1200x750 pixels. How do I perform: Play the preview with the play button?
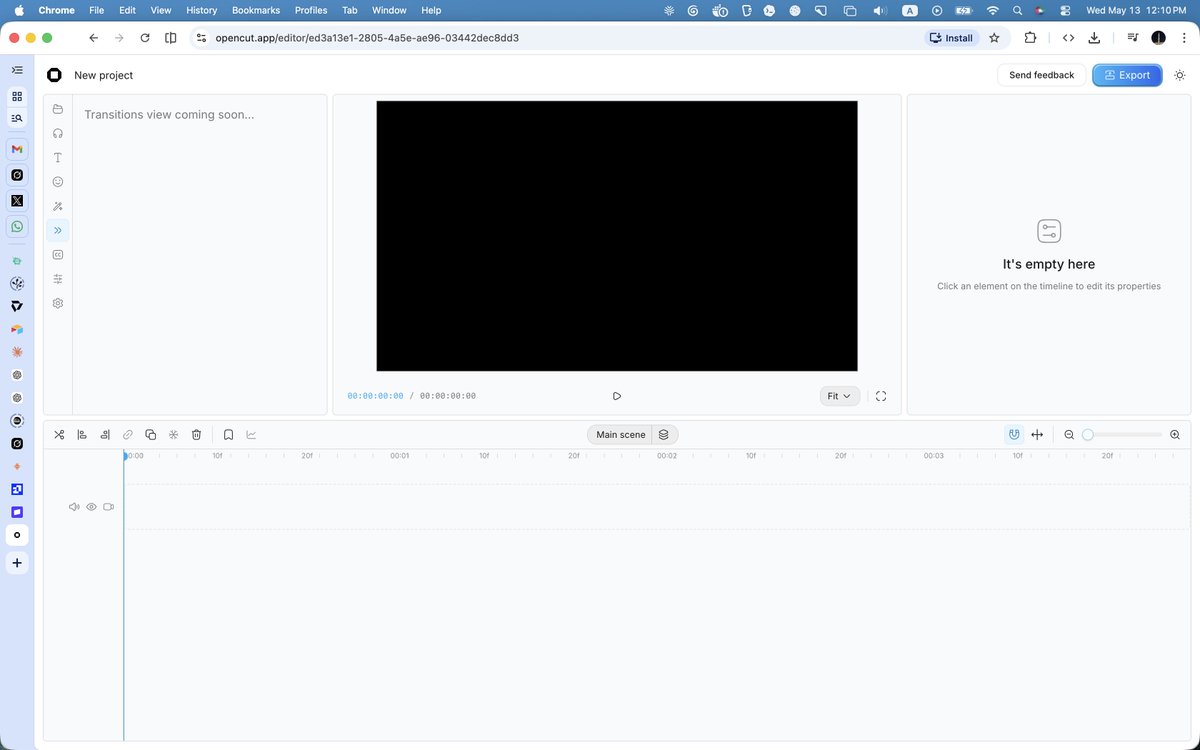[x=617, y=396]
